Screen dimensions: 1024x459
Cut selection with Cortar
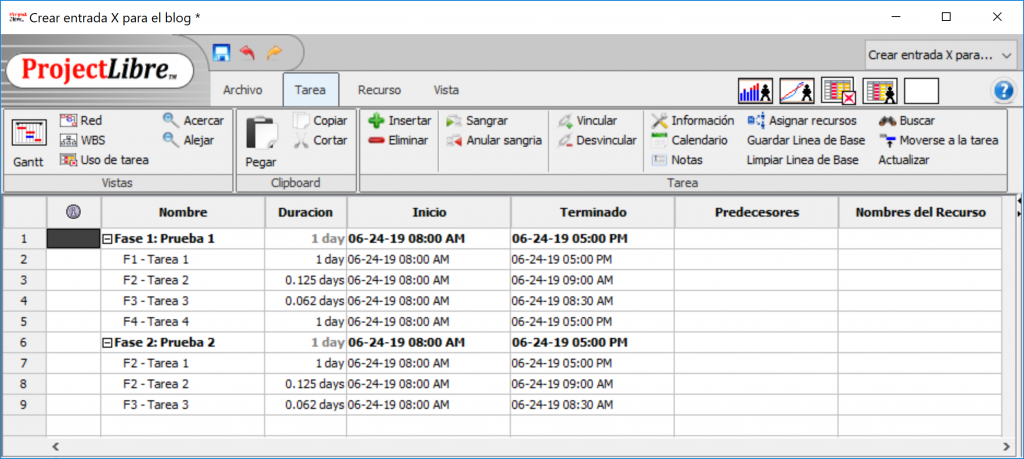coord(321,140)
